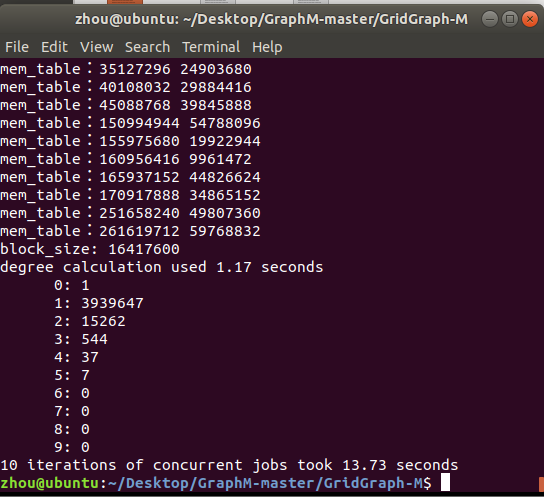Click the terminal title bar text

[x=271, y=19]
